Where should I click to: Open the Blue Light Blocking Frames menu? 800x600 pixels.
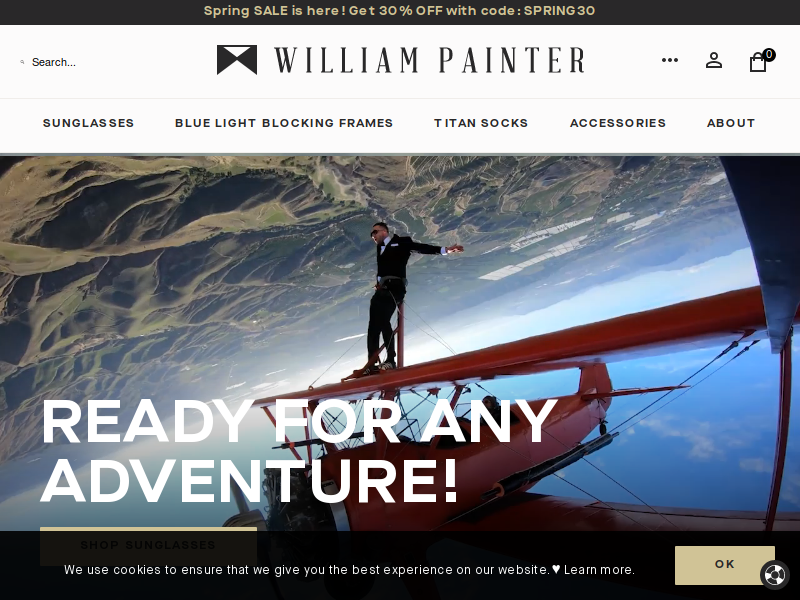pos(284,123)
